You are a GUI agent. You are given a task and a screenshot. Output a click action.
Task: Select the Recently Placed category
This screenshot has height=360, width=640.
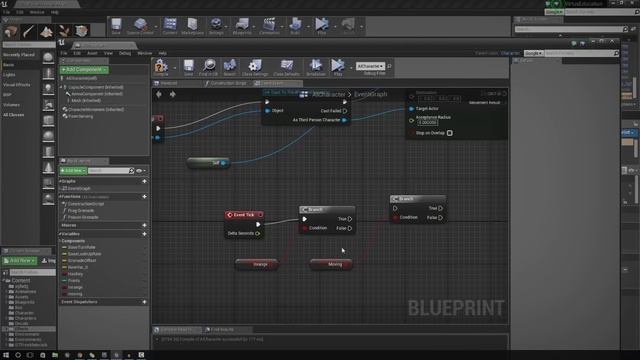19,55
